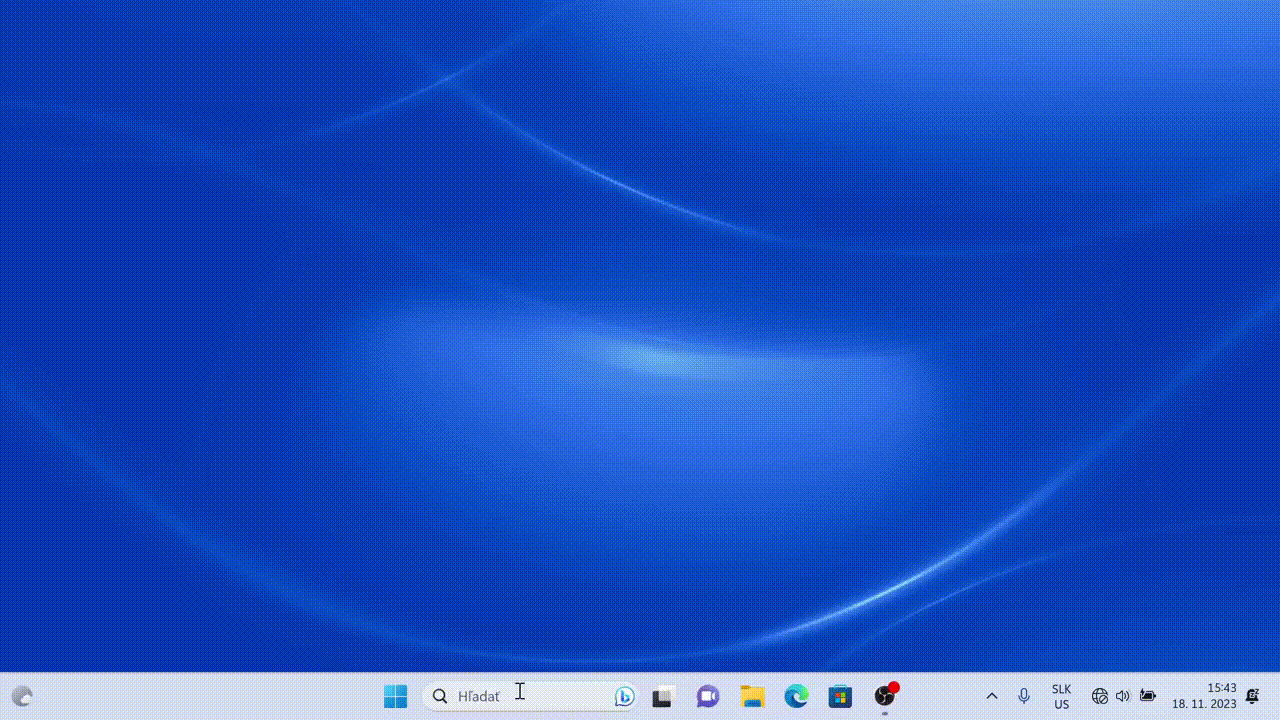Open OBS Studio from the taskbar
Viewport: 1280px width, 720px height.
884,696
